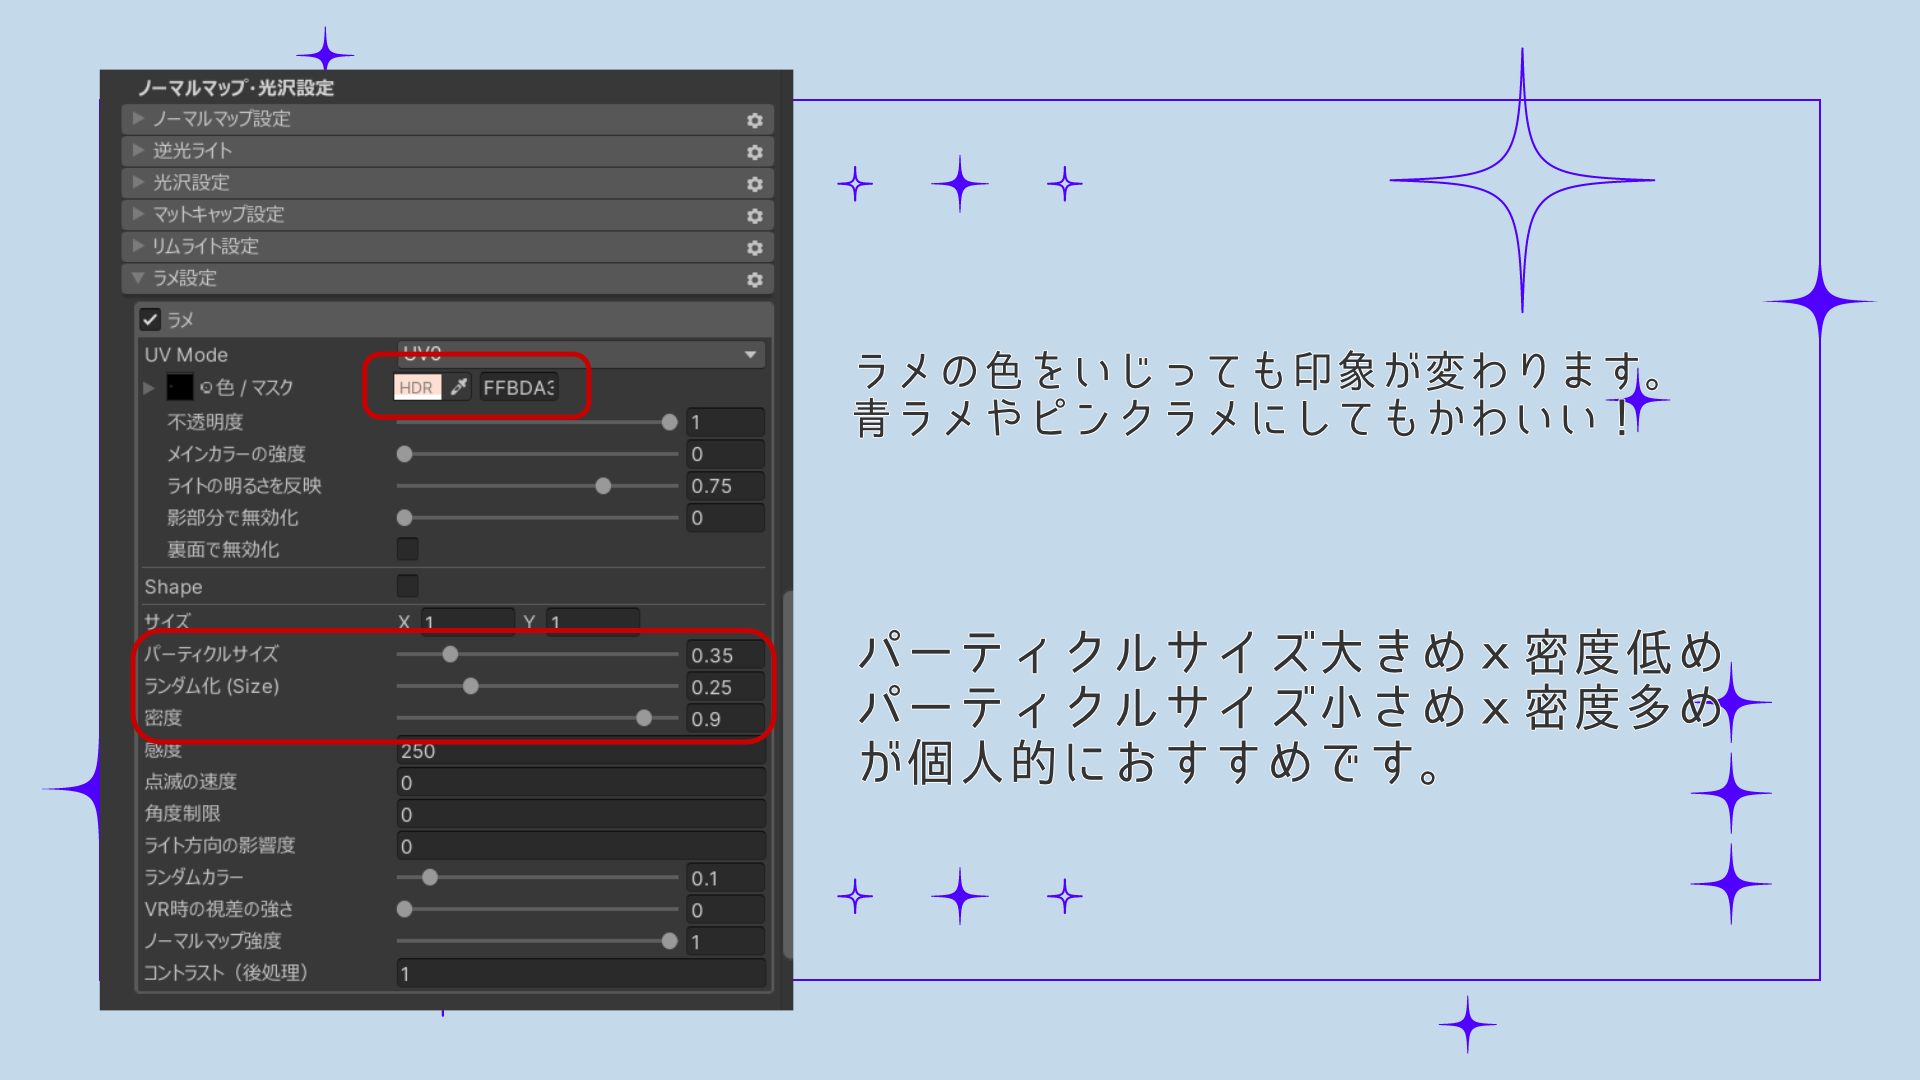The width and height of the screenshot is (1920, 1080).
Task: Toggle the Shape checkbox
Action: tap(408, 586)
